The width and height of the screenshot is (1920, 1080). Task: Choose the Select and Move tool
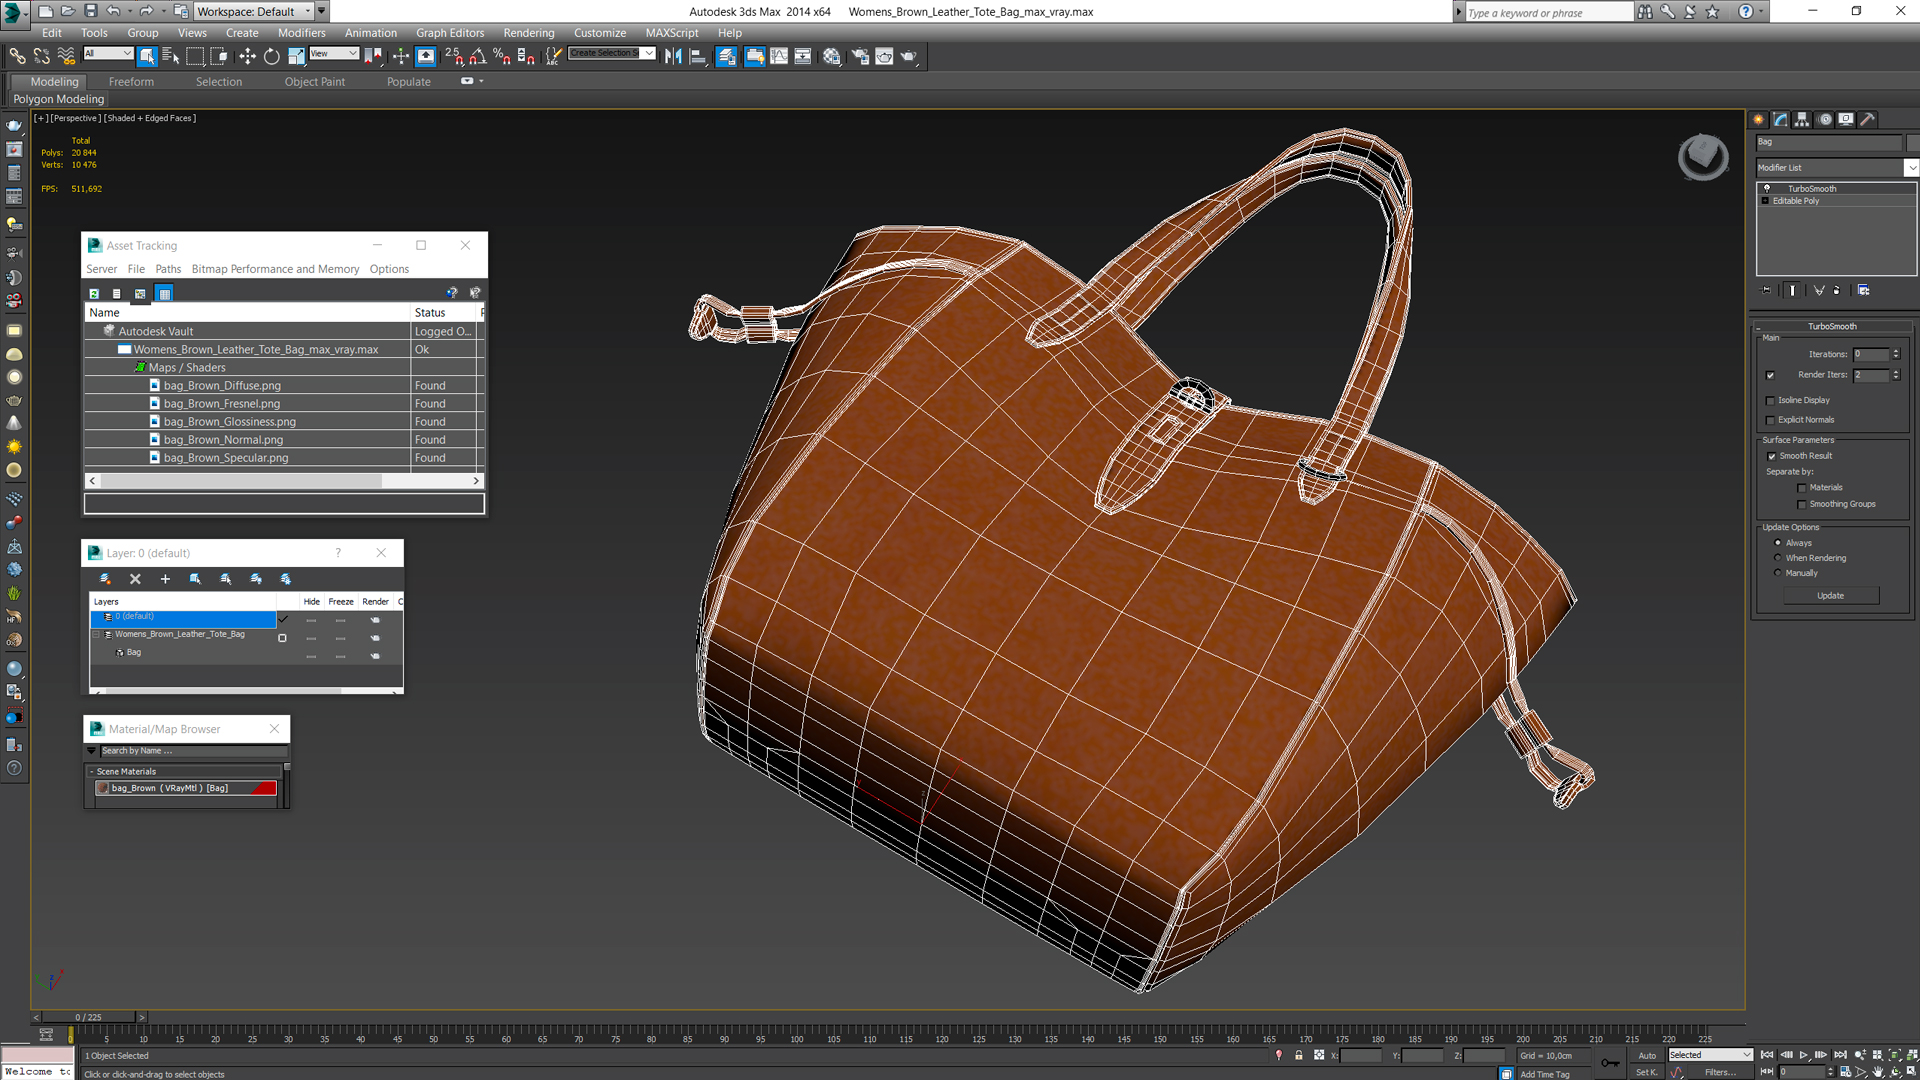point(247,57)
